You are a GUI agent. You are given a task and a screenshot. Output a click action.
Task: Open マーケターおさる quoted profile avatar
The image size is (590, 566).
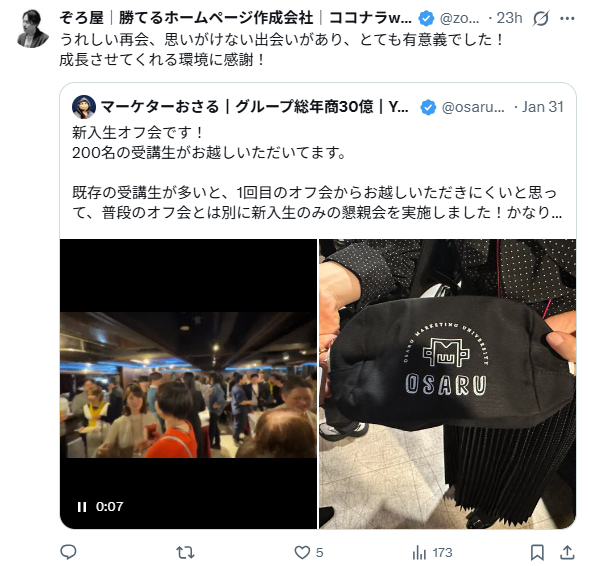pos(84,107)
